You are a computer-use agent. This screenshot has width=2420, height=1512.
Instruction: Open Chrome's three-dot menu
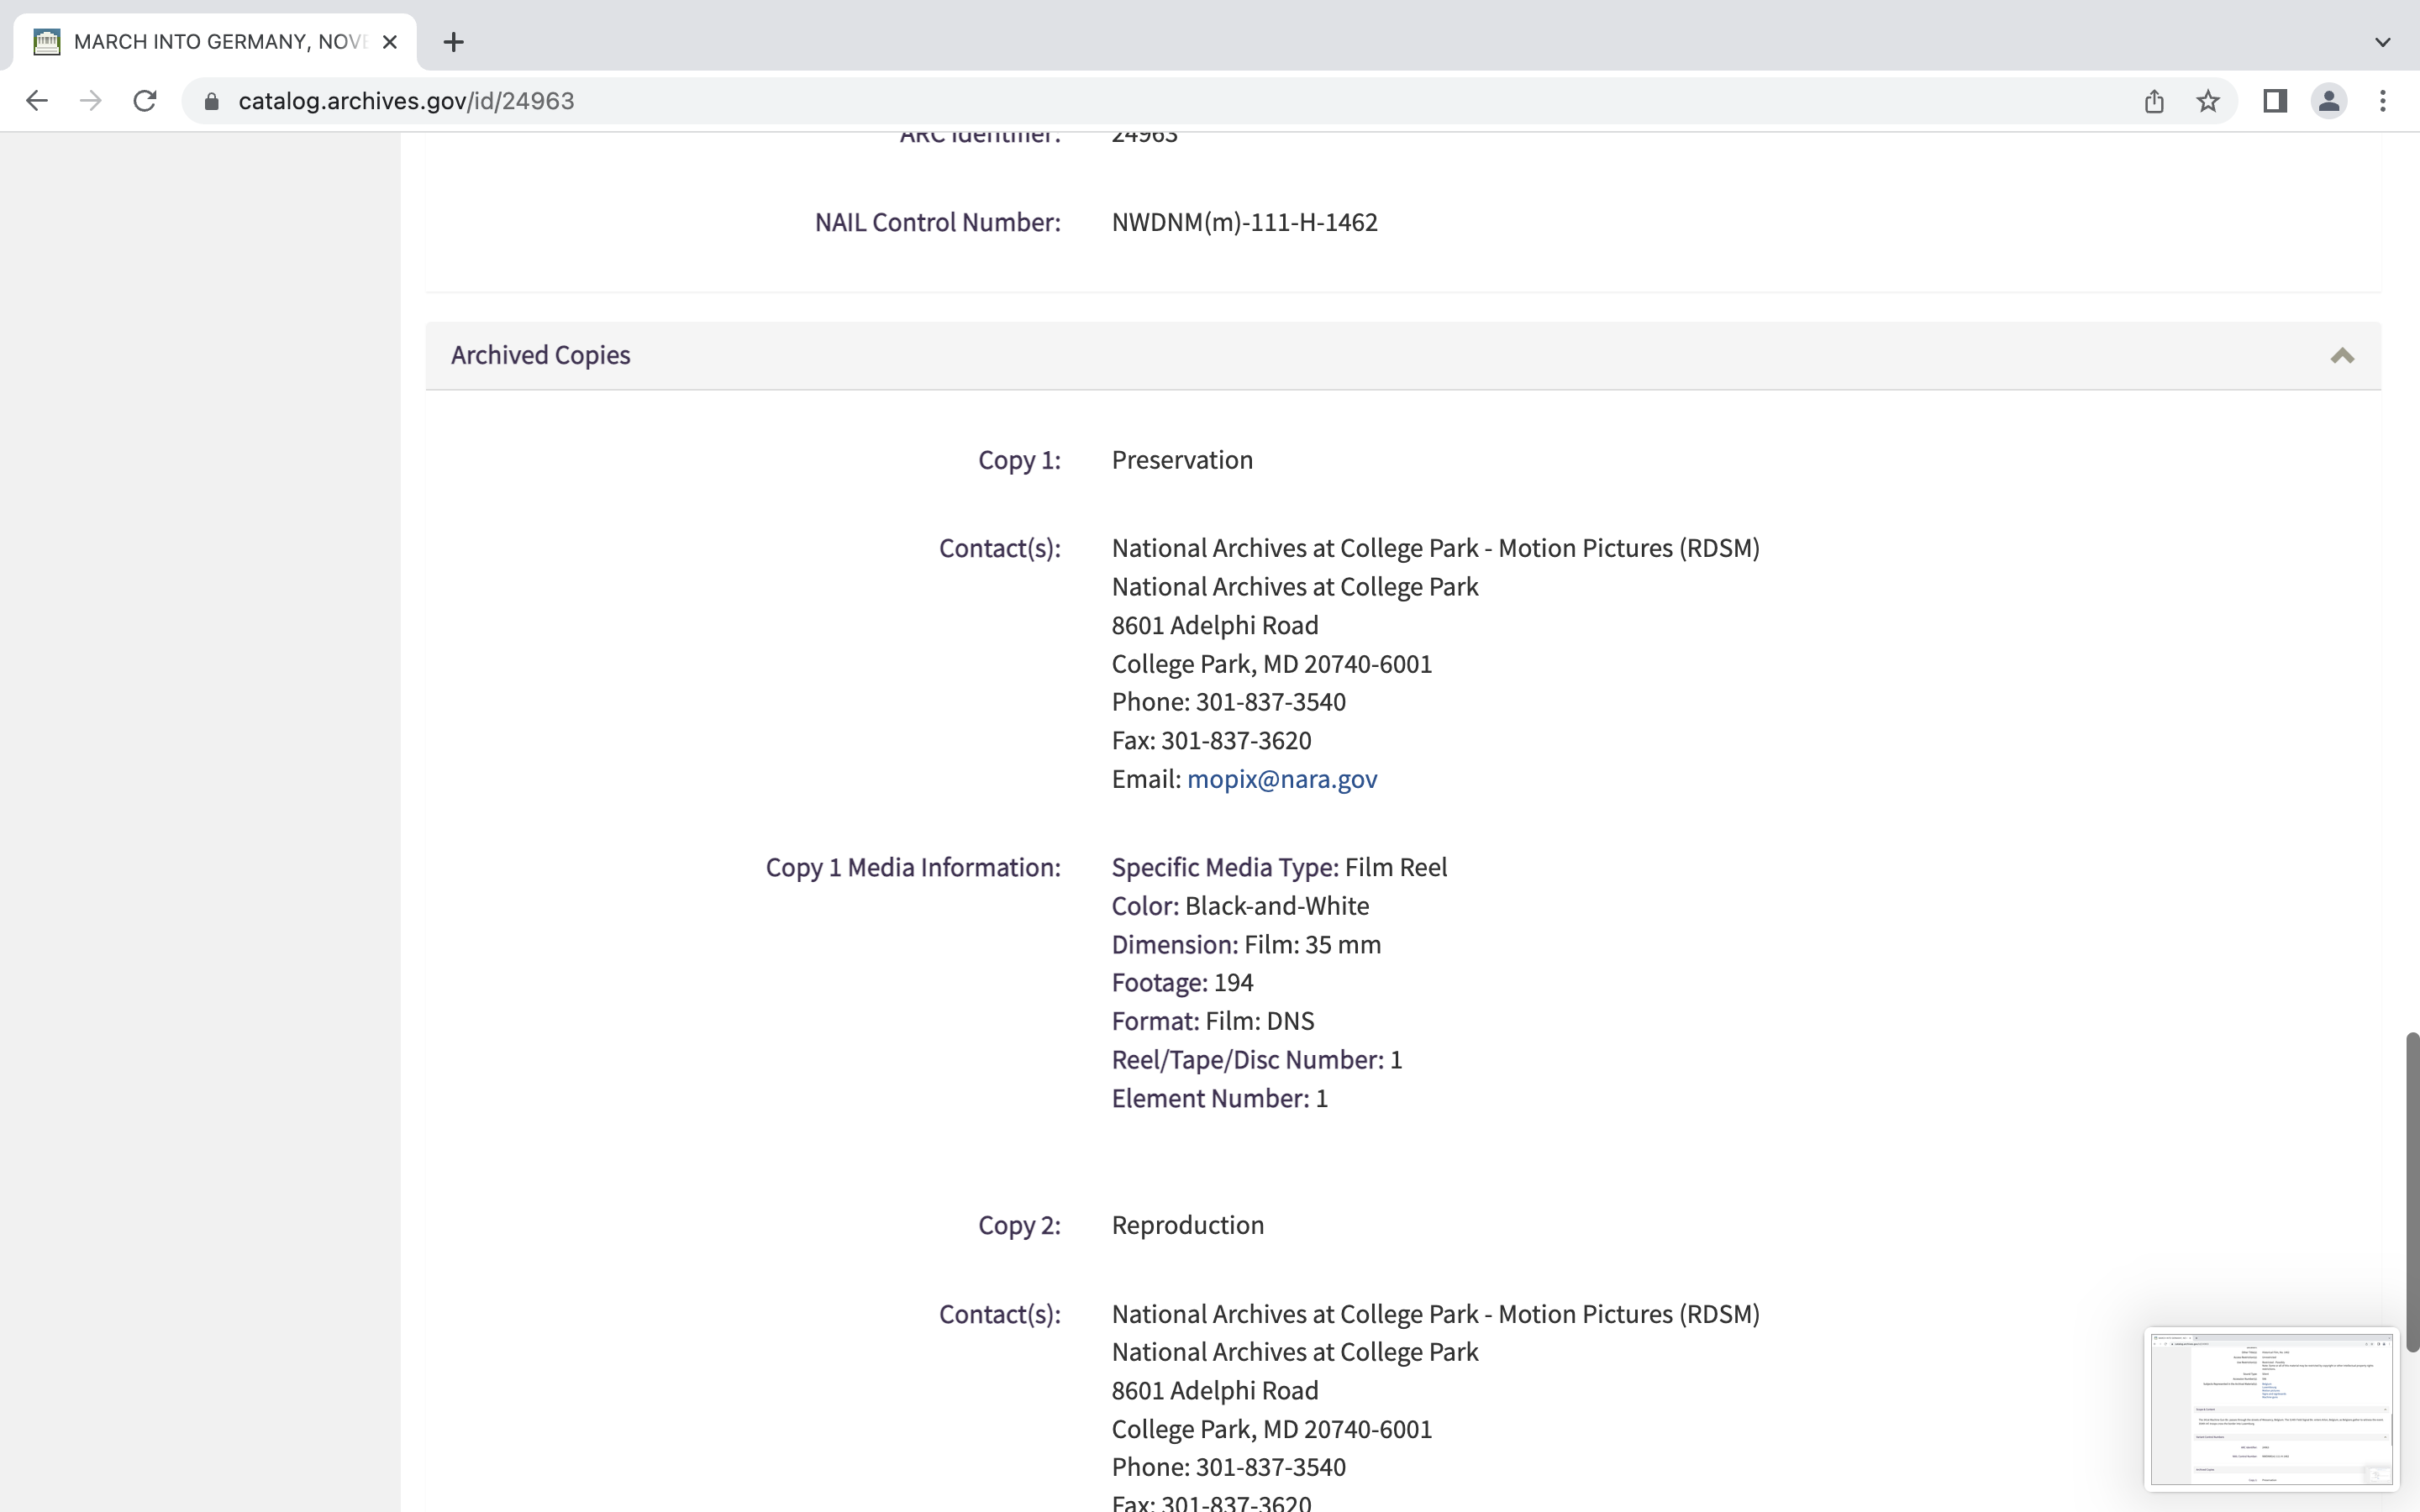[2383, 101]
